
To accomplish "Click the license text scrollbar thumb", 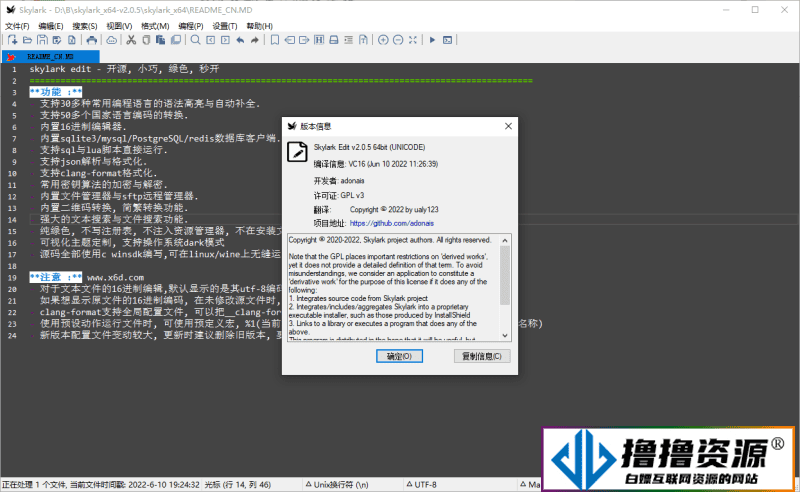I will (505, 275).
